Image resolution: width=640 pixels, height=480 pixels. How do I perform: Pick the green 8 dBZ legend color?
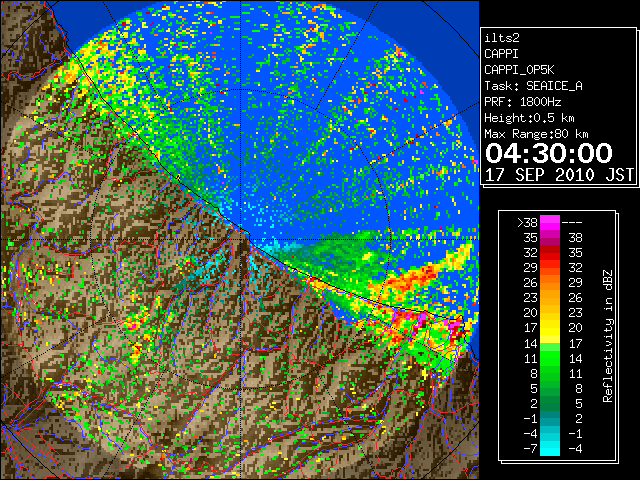pyautogui.click(x=550, y=373)
